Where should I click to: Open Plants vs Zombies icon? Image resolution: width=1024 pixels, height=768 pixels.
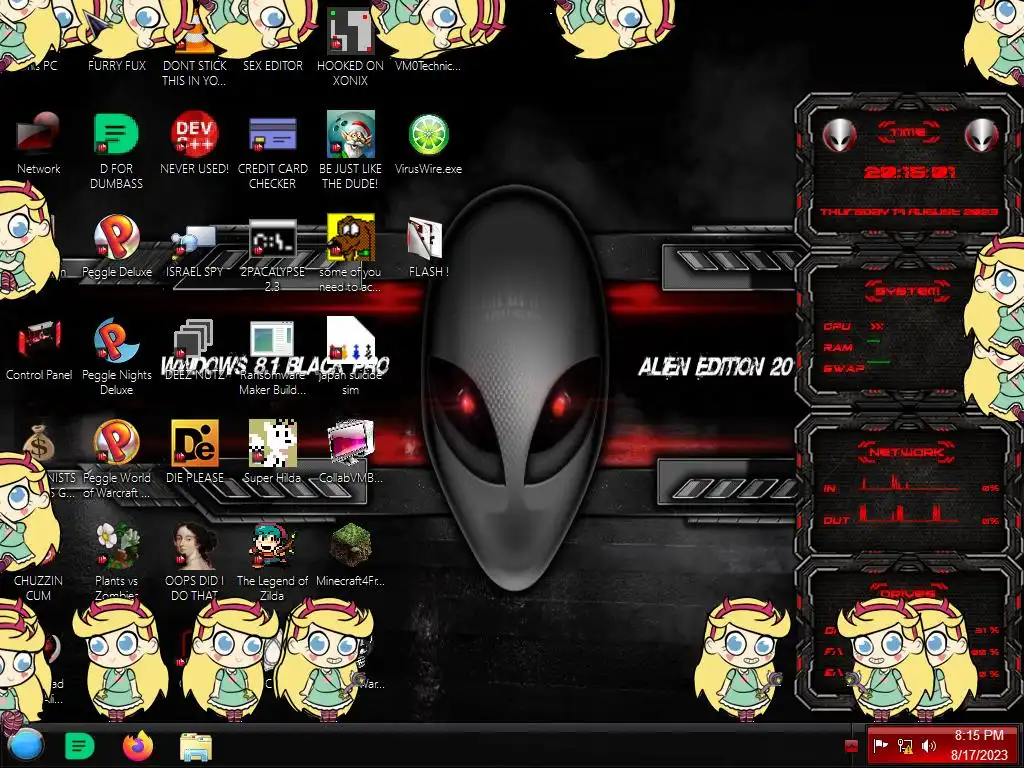[x=116, y=545]
